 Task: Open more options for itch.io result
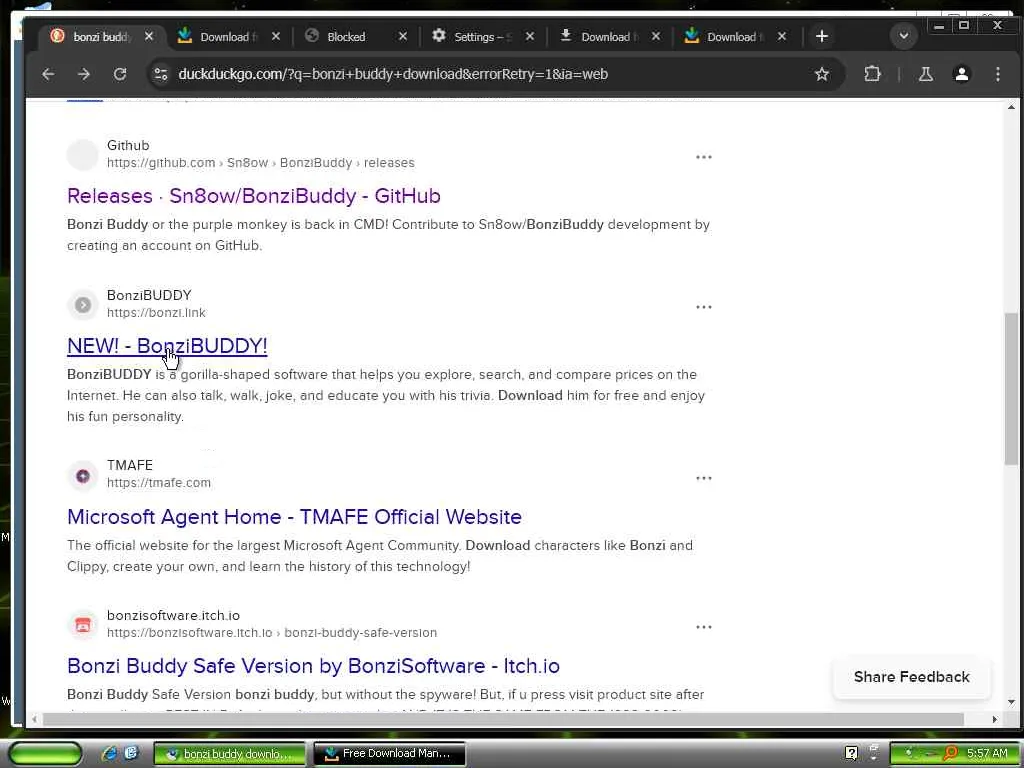(703, 627)
